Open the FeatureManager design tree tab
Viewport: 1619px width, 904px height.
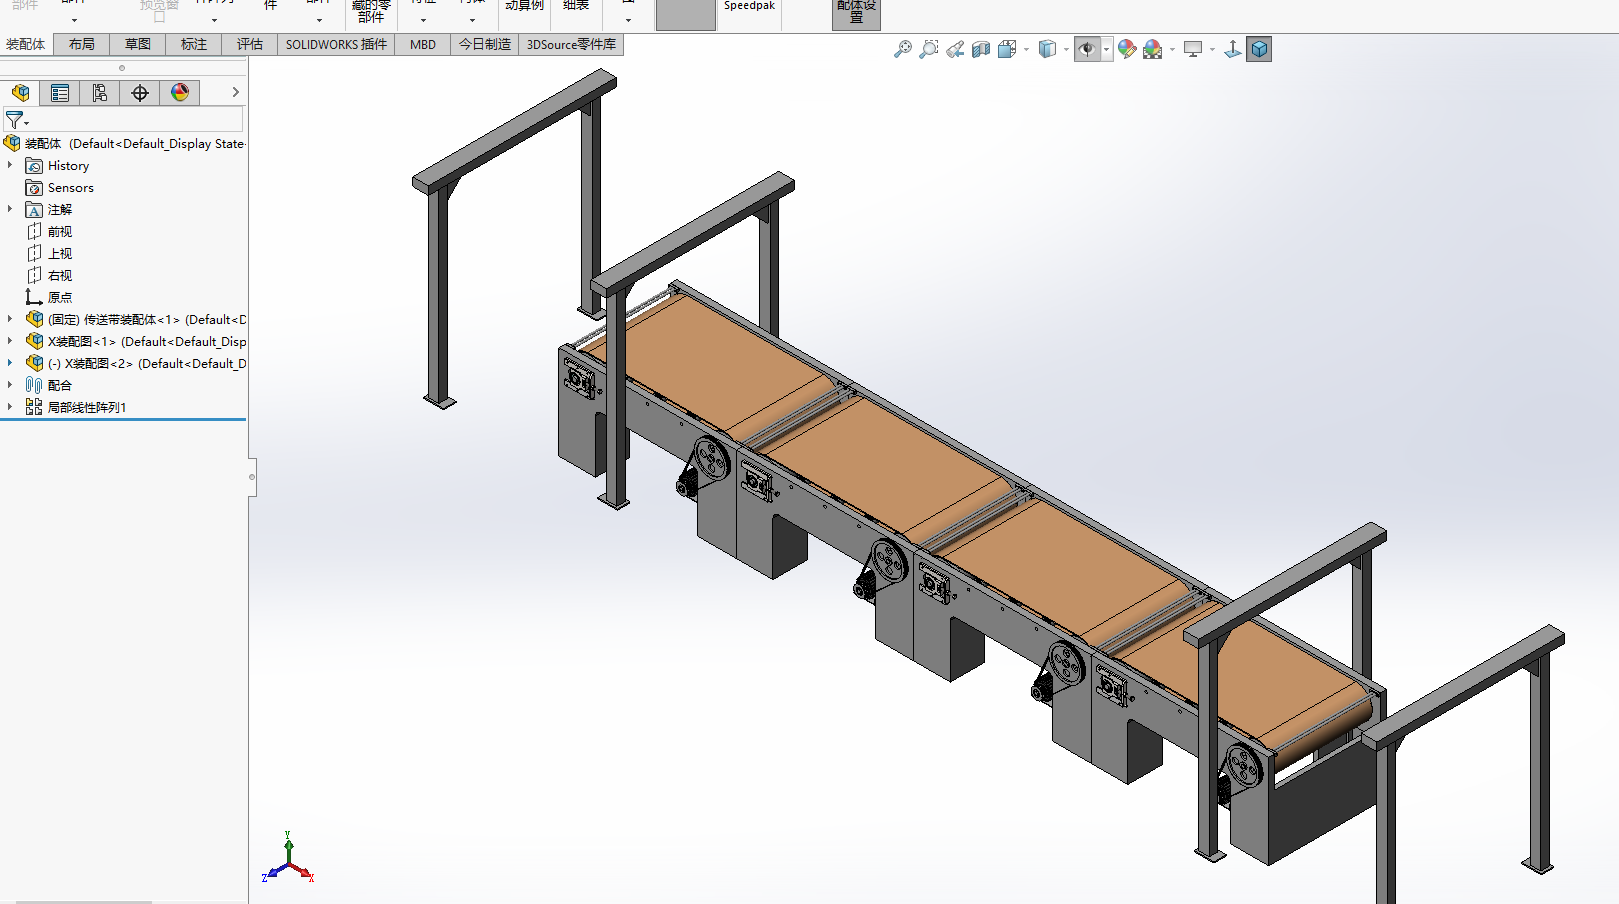[x=20, y=93]
